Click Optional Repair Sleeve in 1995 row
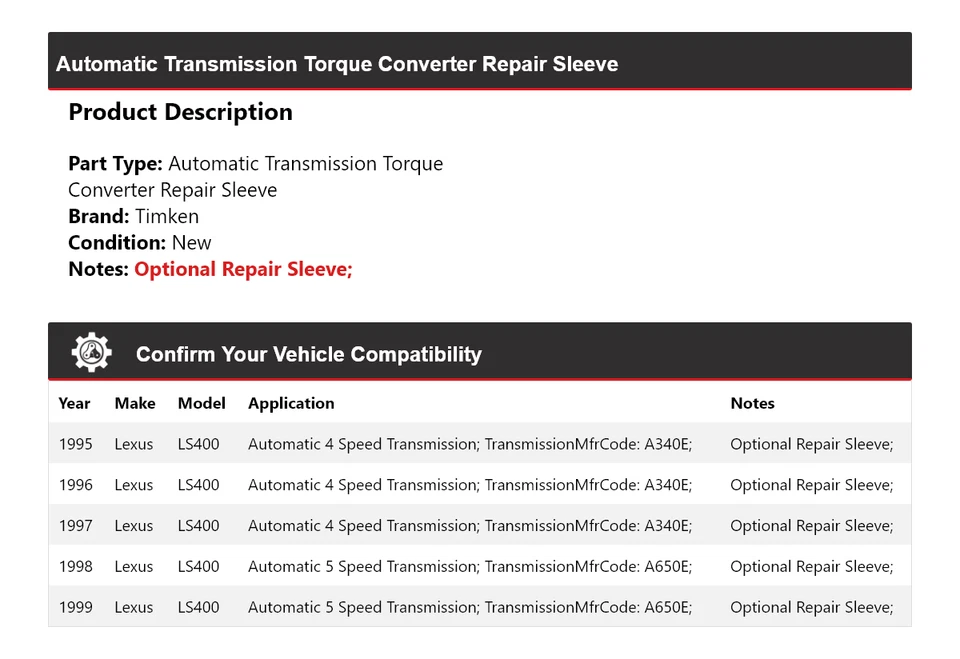Image resolution: width=960 pixels, height=659 pixels. (x=812, y=444)
